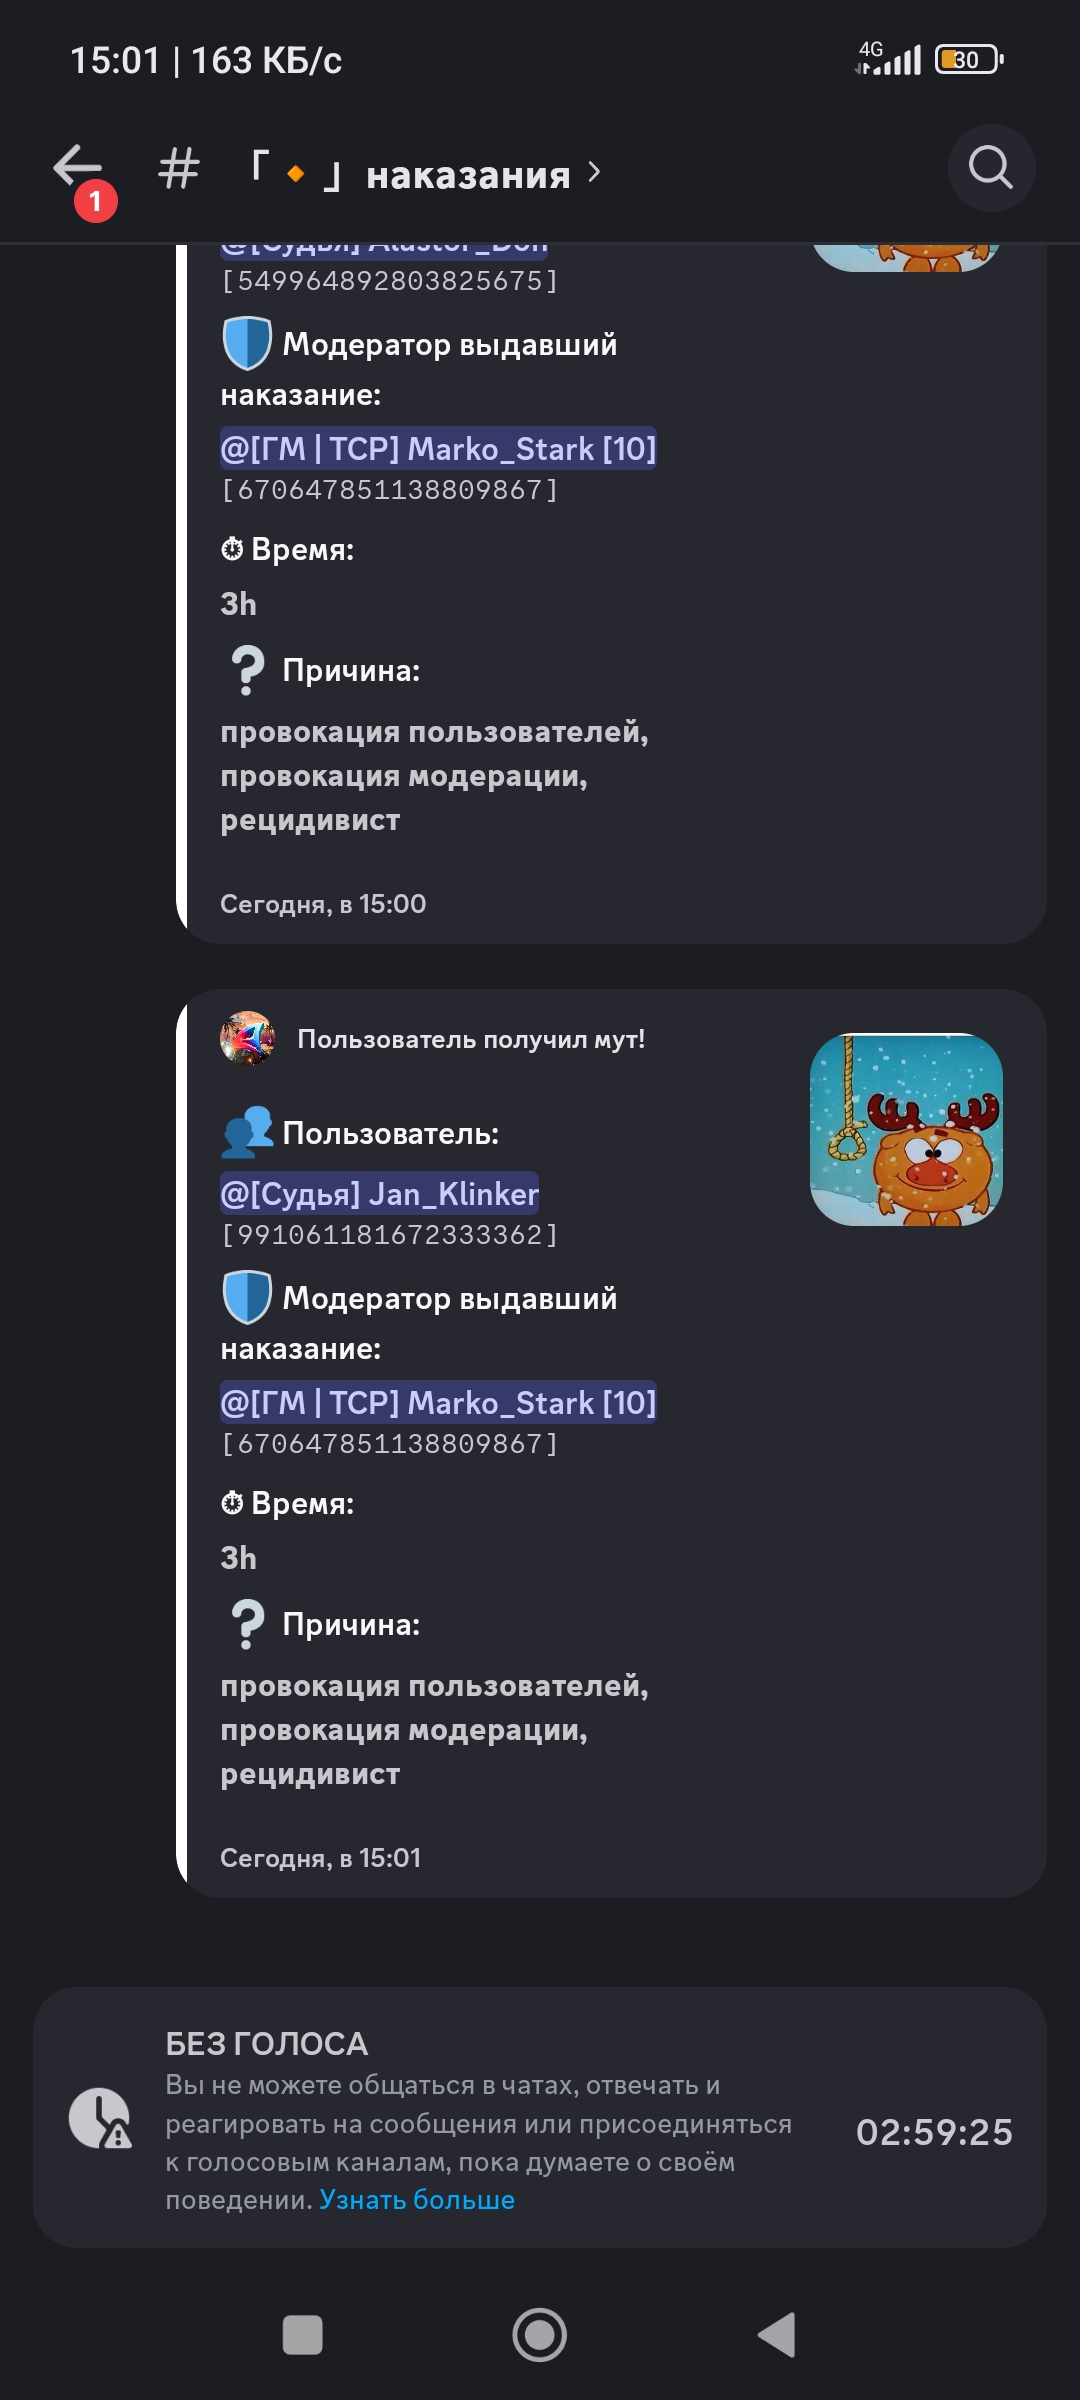Open the Узнать больше link
This screenshot has width=1080, height=2400.
point(417,2199)
